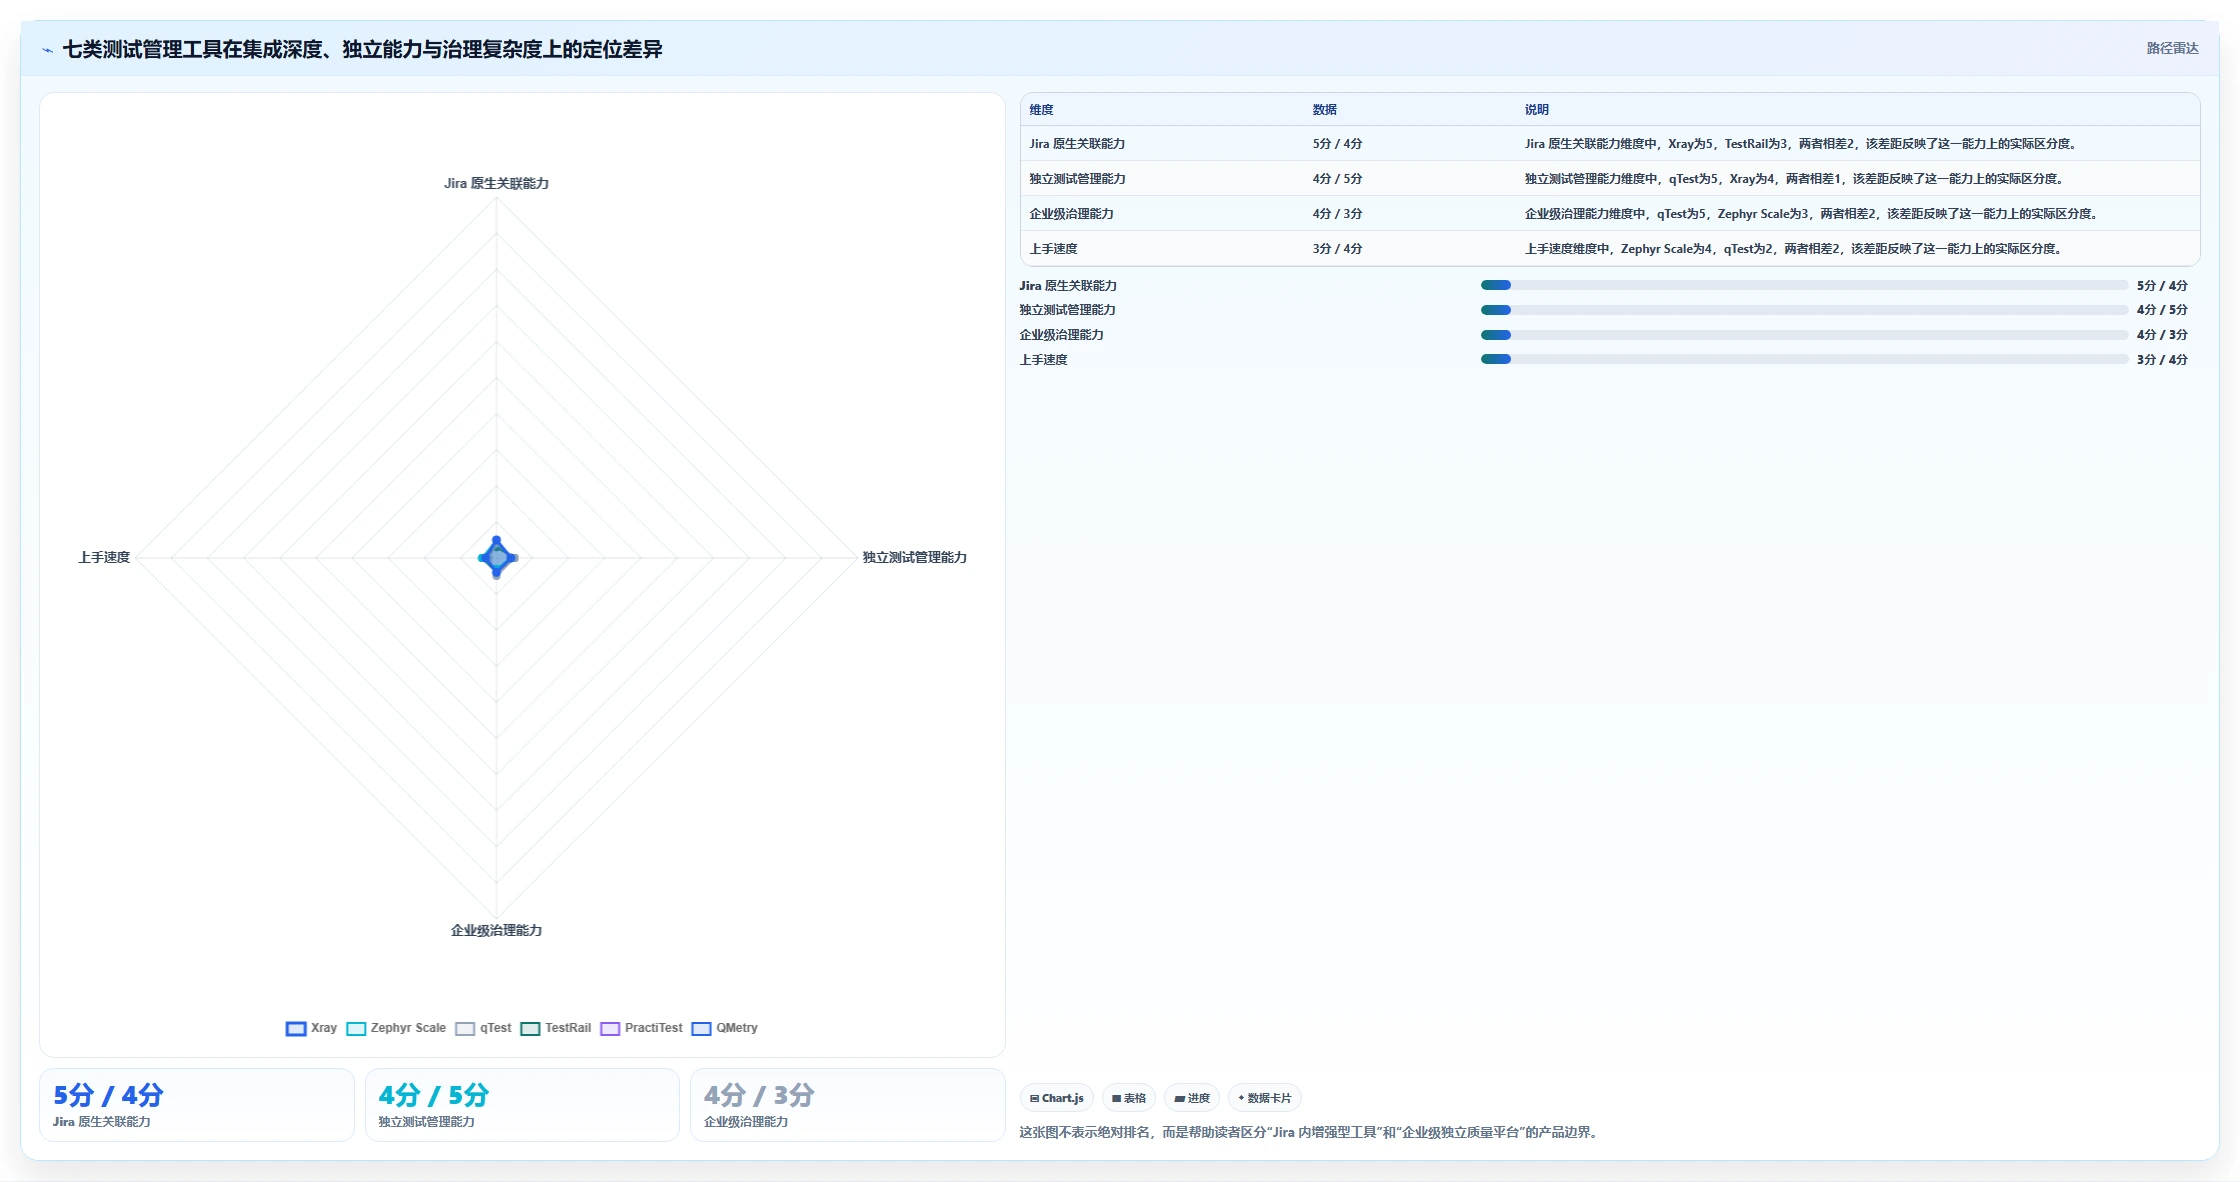Toggle the Zephyr Scale legend entry

tap(396, 1028)
